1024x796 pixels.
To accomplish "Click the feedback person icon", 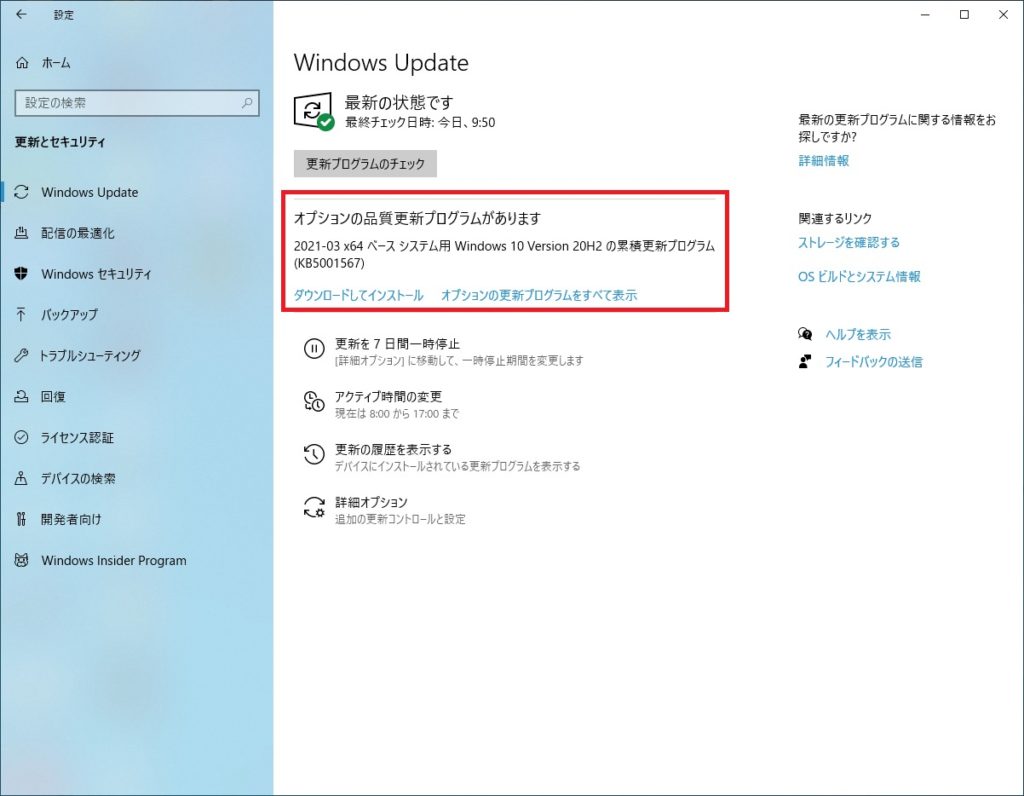I will tap(805, 362).
